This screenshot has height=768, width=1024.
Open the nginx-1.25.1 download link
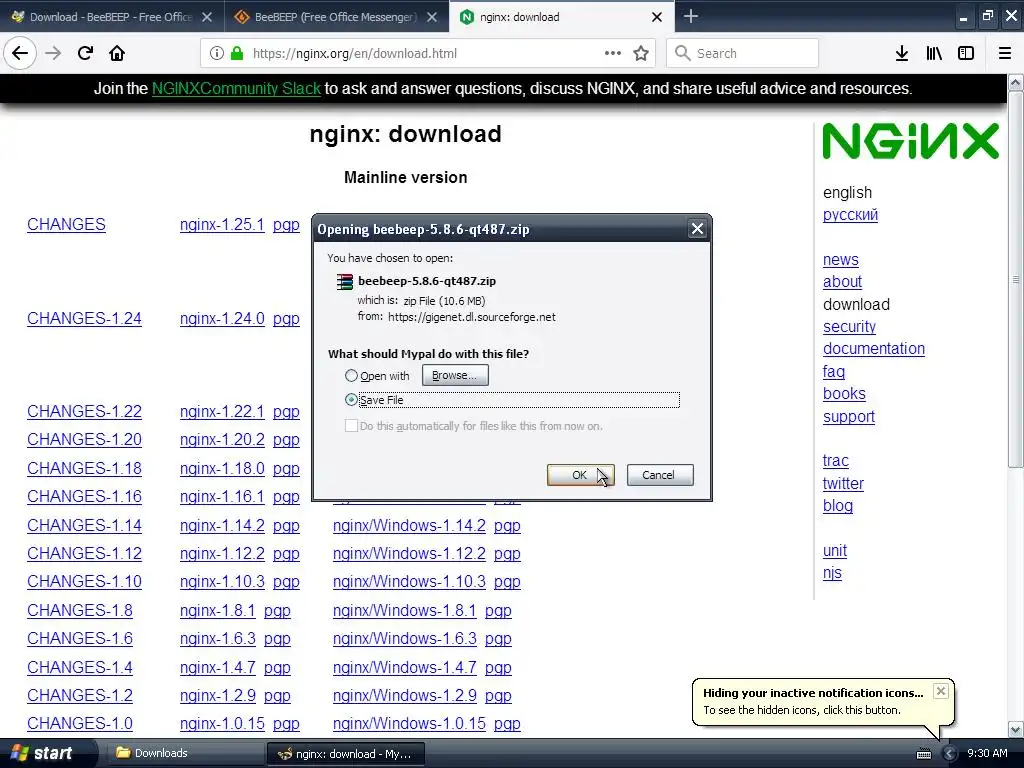tap(222, 225)
